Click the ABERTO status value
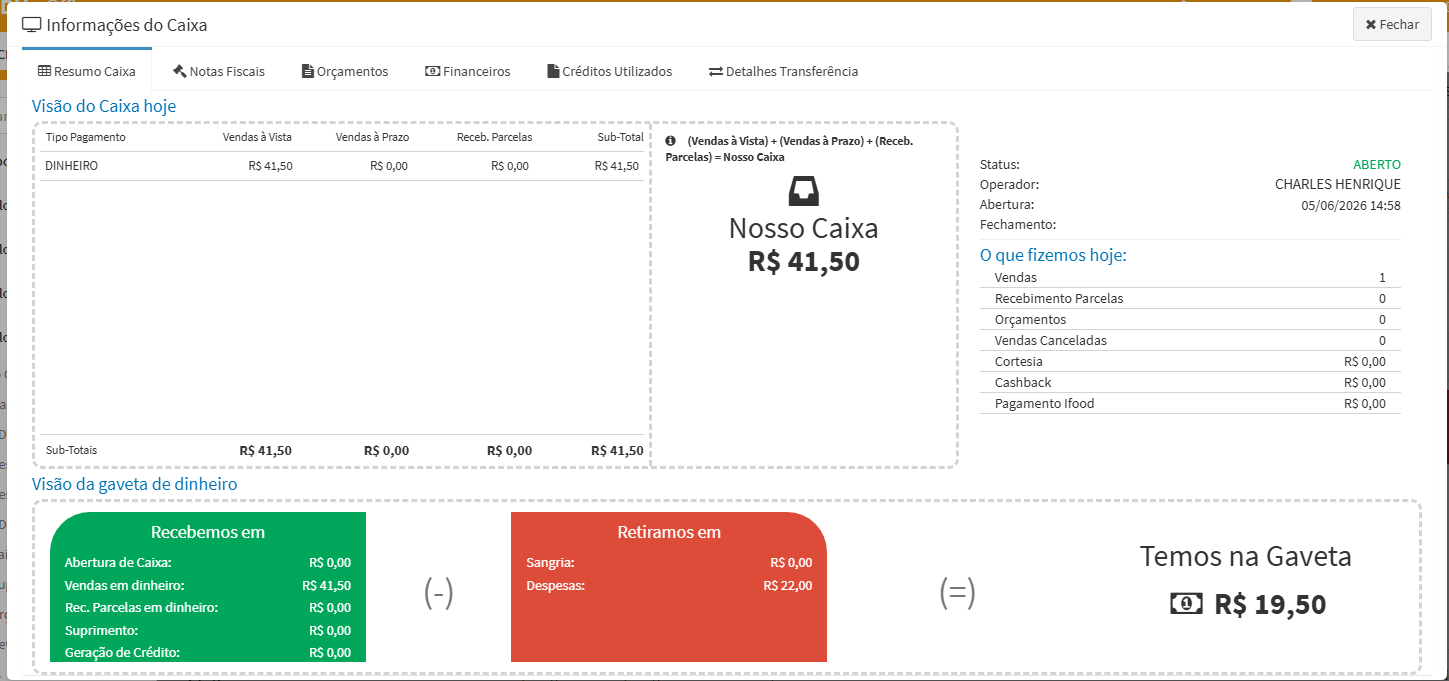Screen dimensions: 1449x681 tap(1377, 164)
